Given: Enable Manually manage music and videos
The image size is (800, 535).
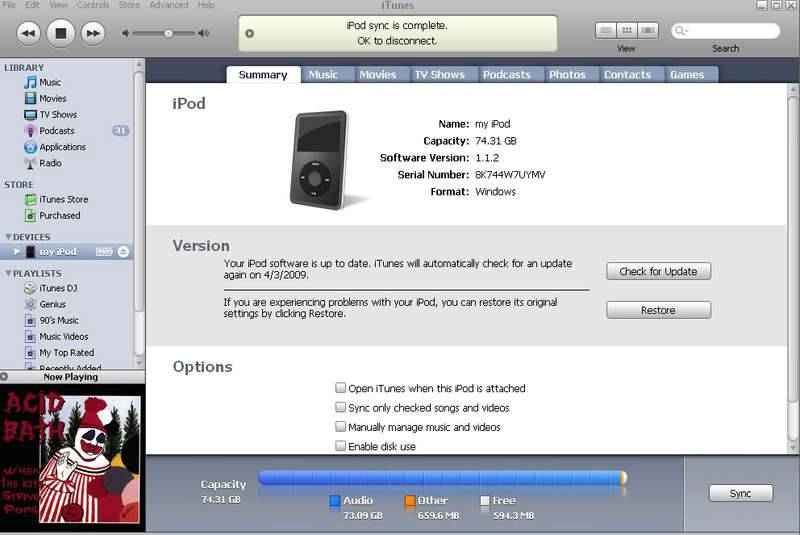Looking at the screenshot, I should [x=340, y=426].
